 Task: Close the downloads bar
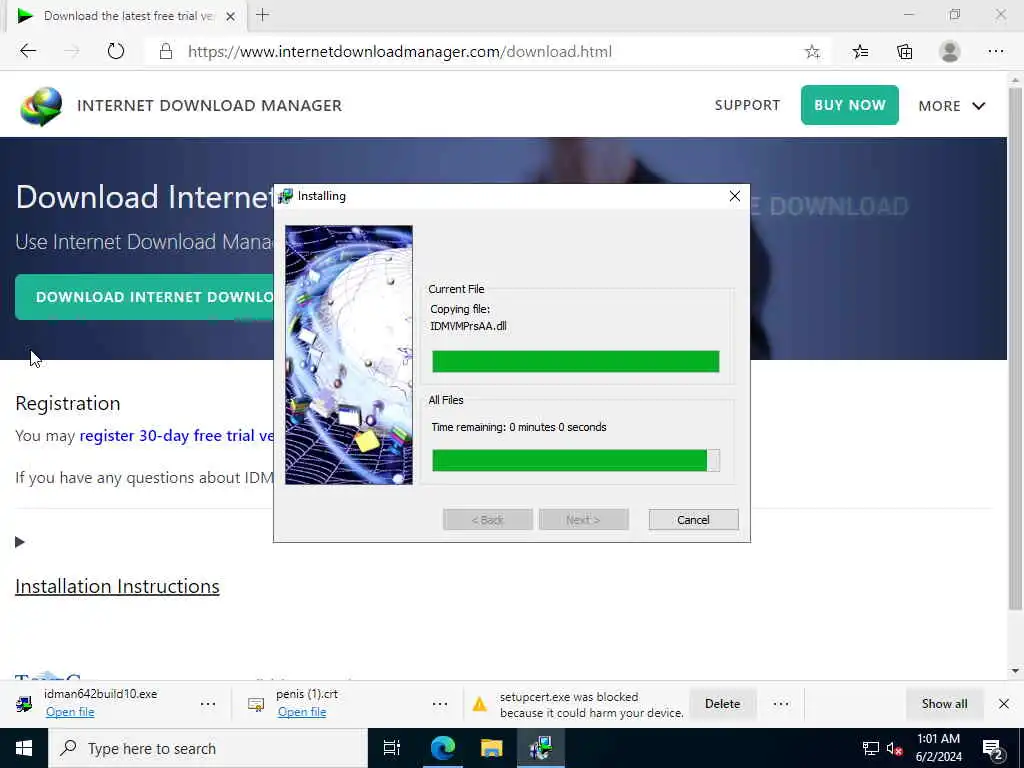(x=1004, y=704)
